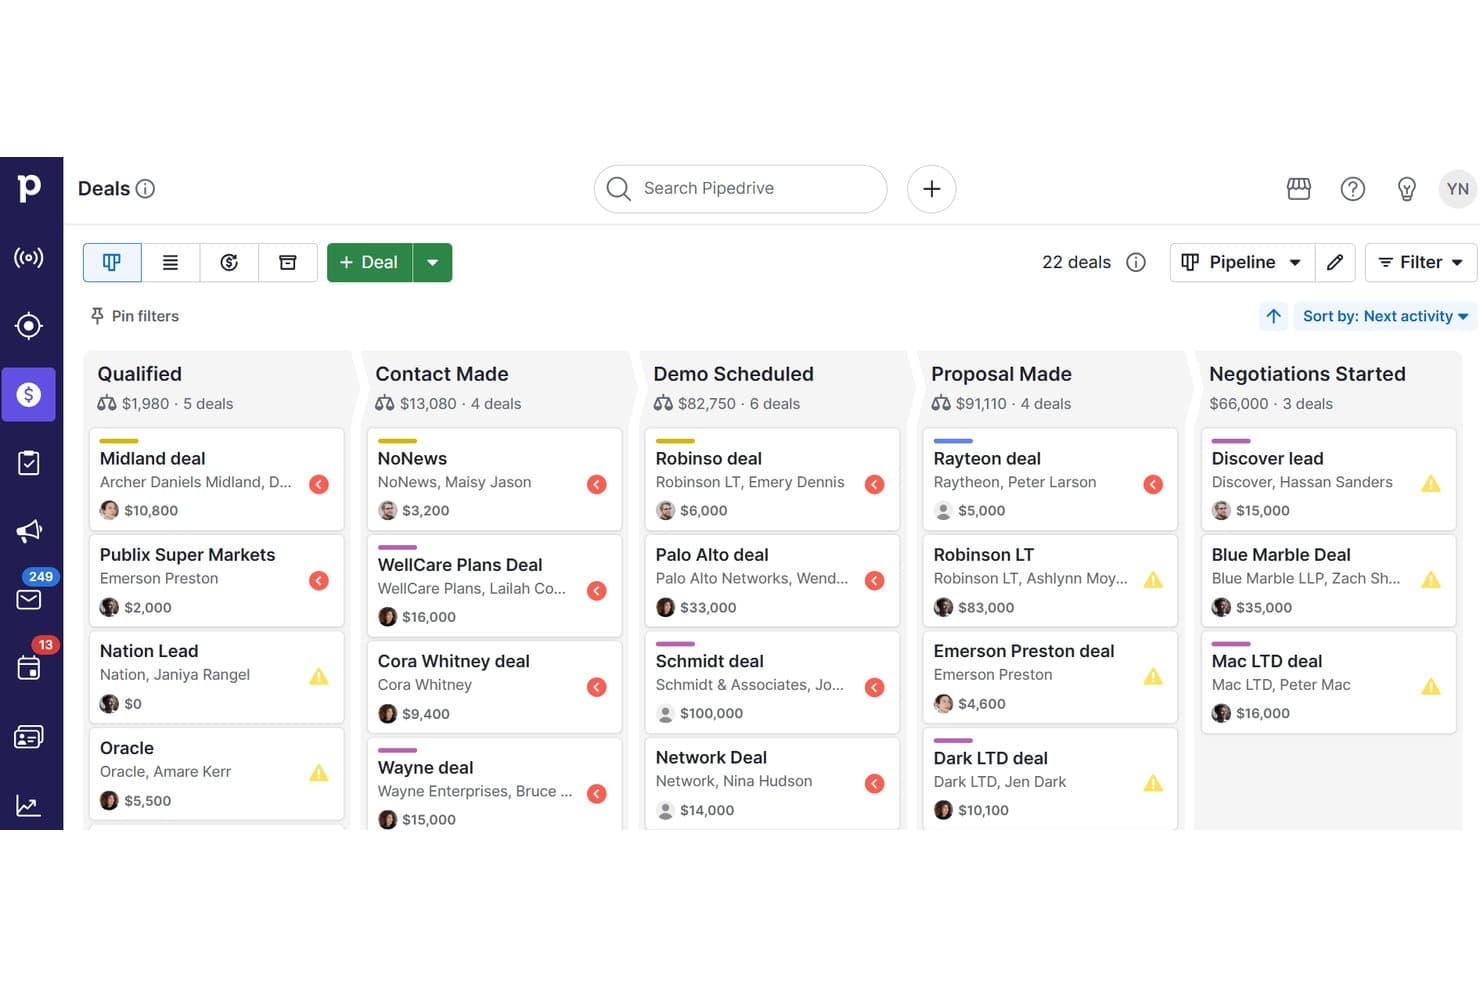Click overdue activity icon on NoNews deal
Image resolution: width=1480 pixels, height=987 pixels.
click(x=597, y=484)
